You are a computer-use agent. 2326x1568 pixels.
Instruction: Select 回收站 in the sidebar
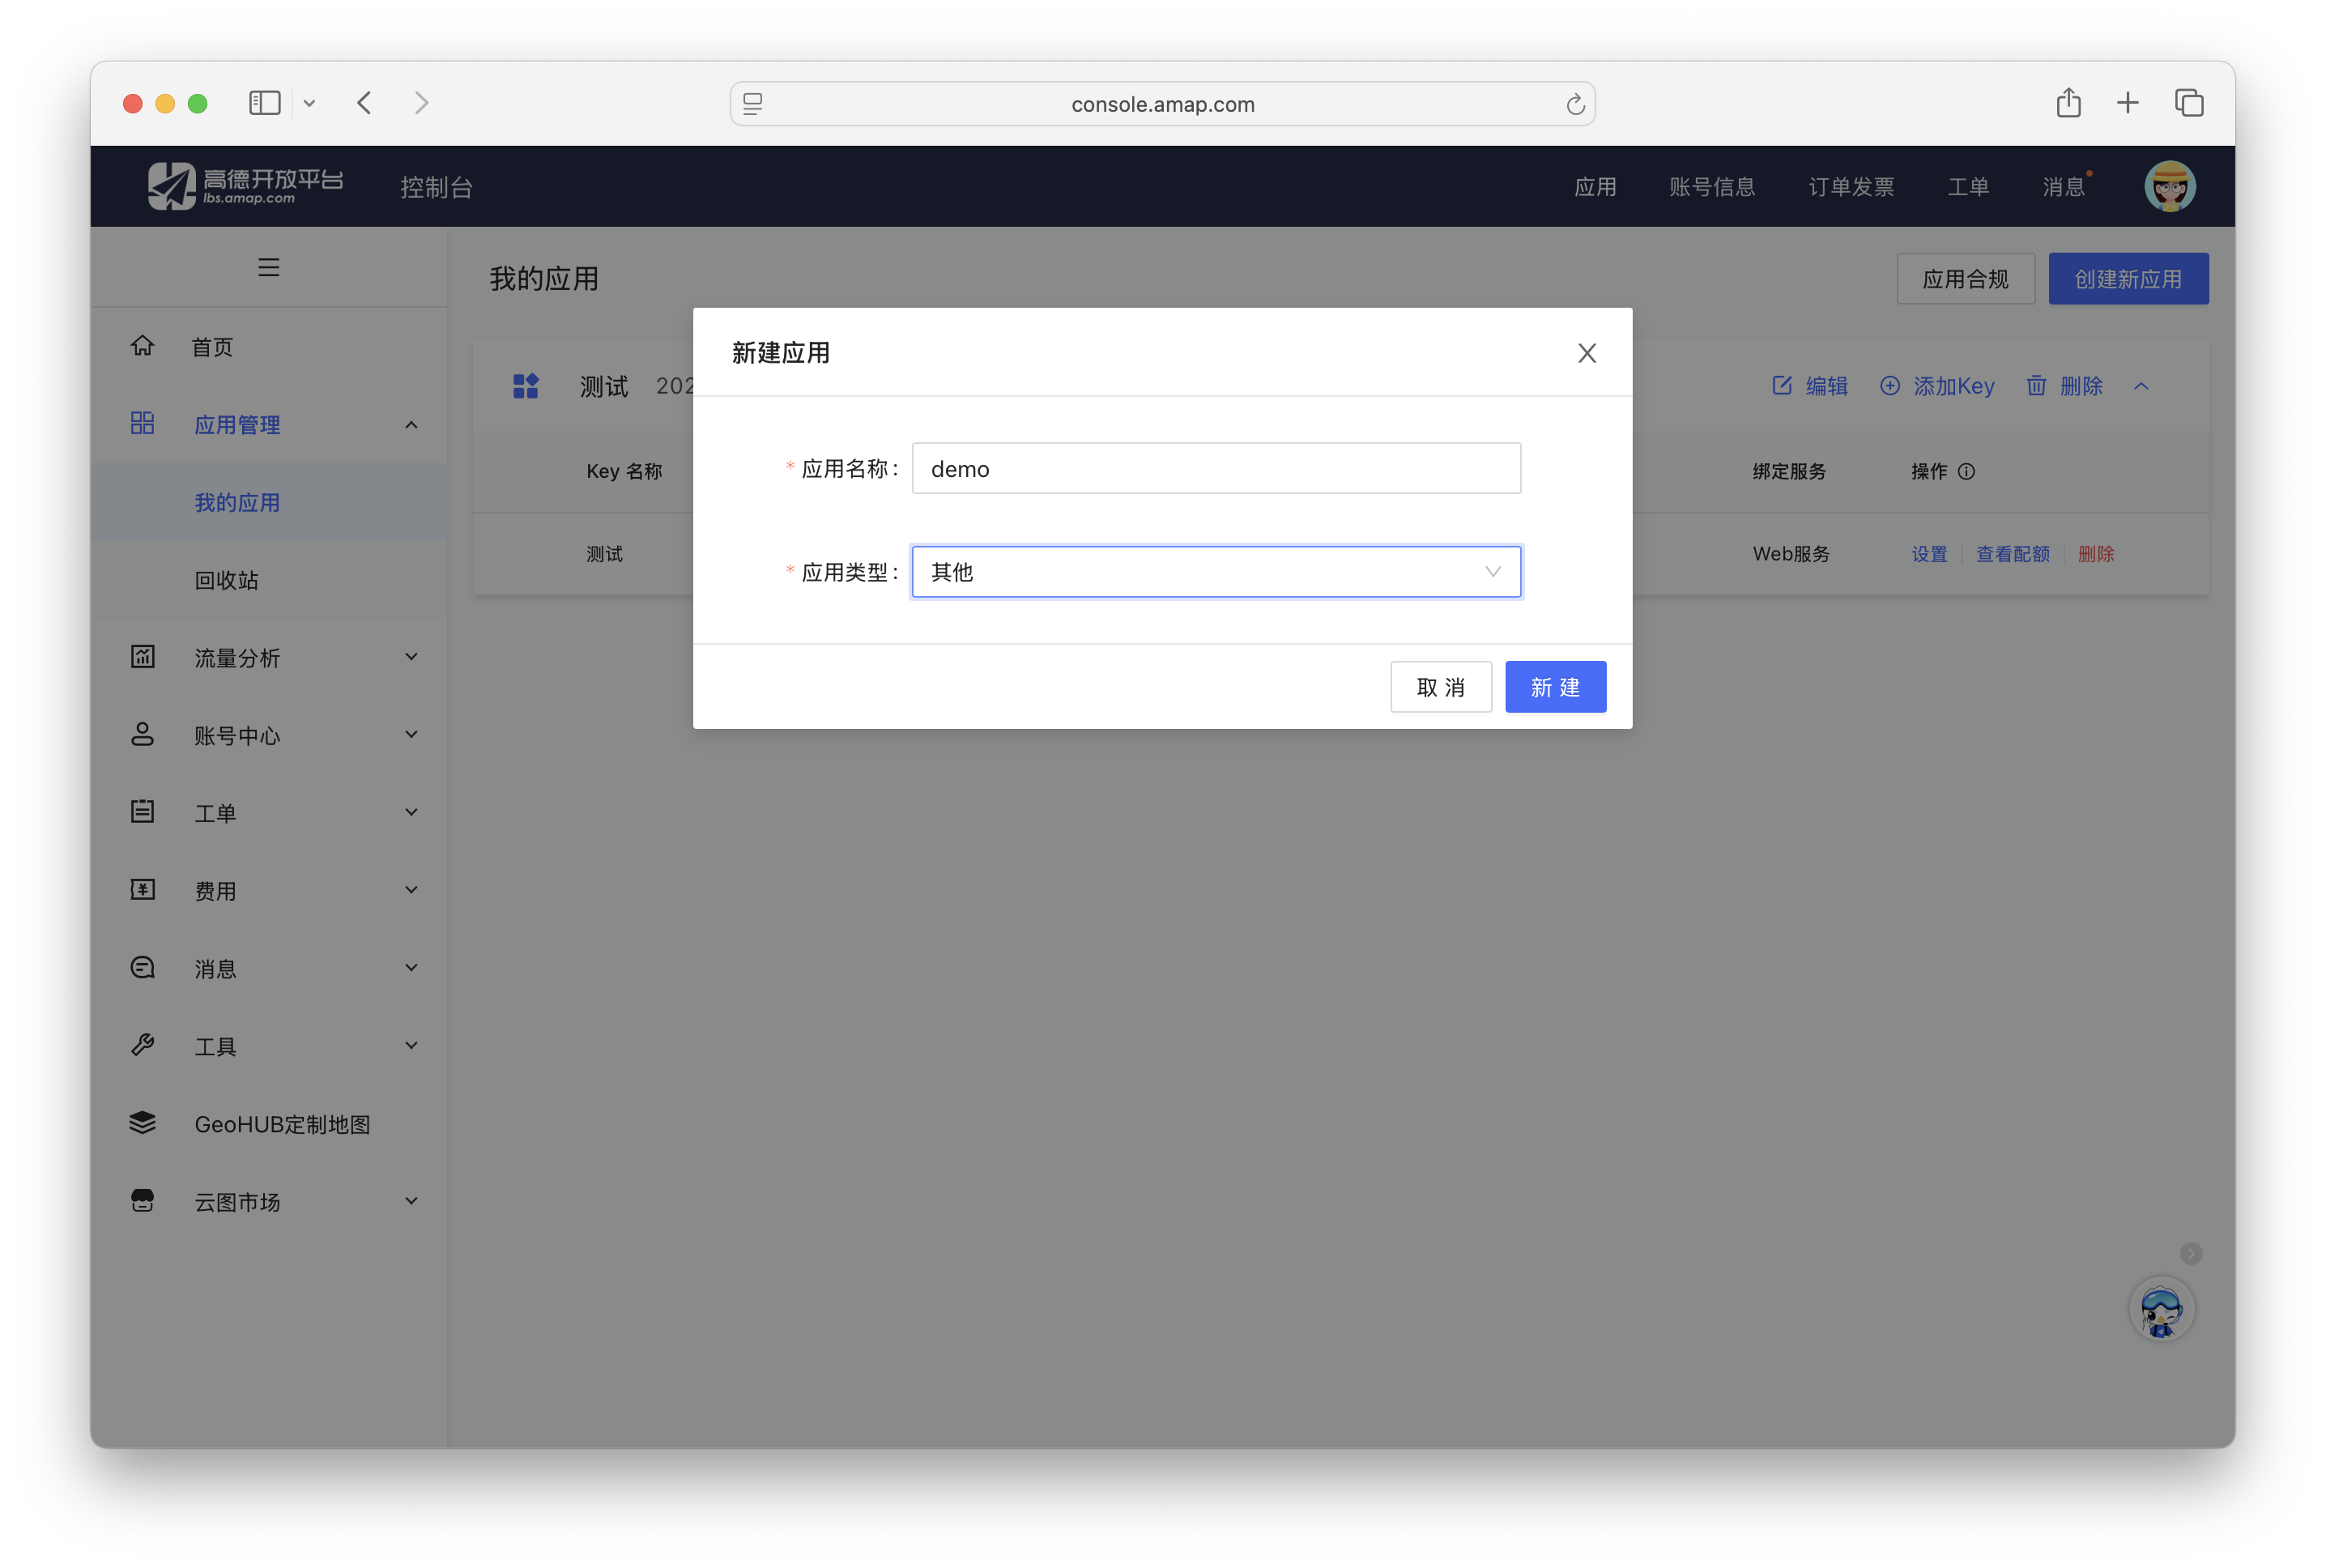pyautogui.click(x=227, y=580)
